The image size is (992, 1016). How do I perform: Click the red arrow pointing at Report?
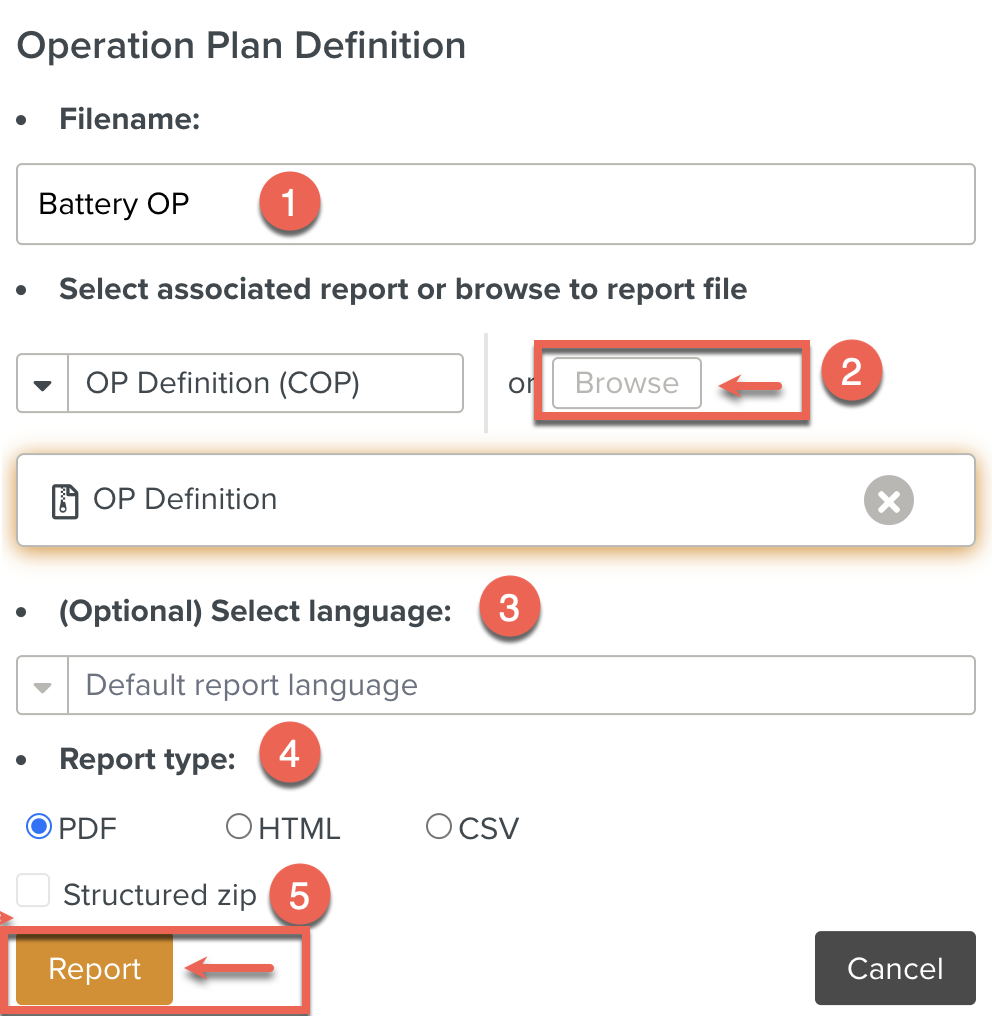coord(230,968)
